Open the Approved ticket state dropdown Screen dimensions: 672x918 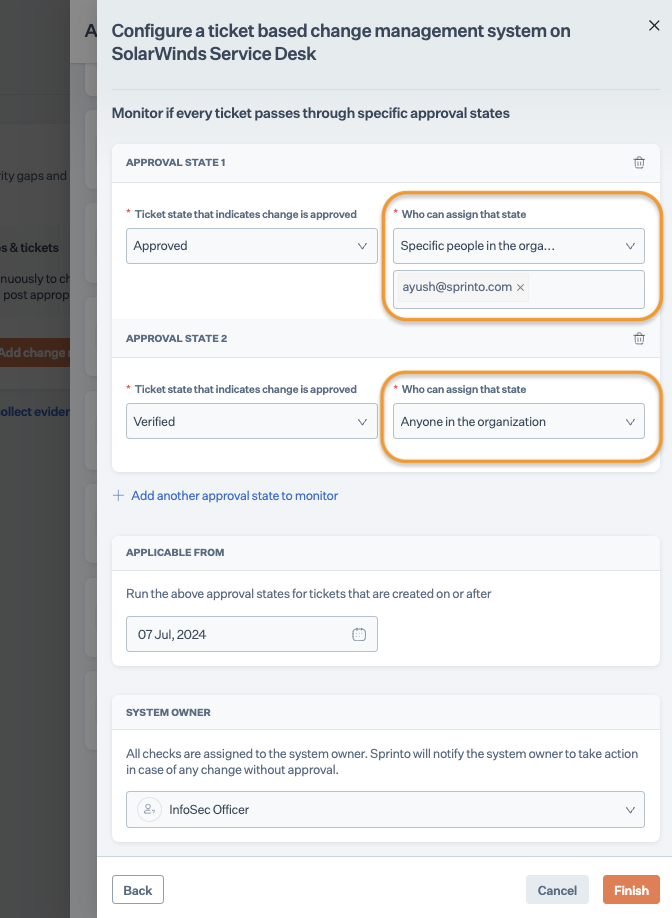pos(252,246)
